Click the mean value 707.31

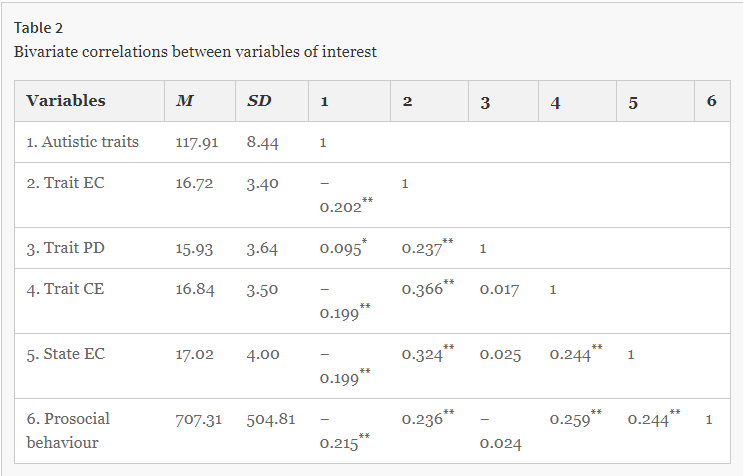[198, 419]
